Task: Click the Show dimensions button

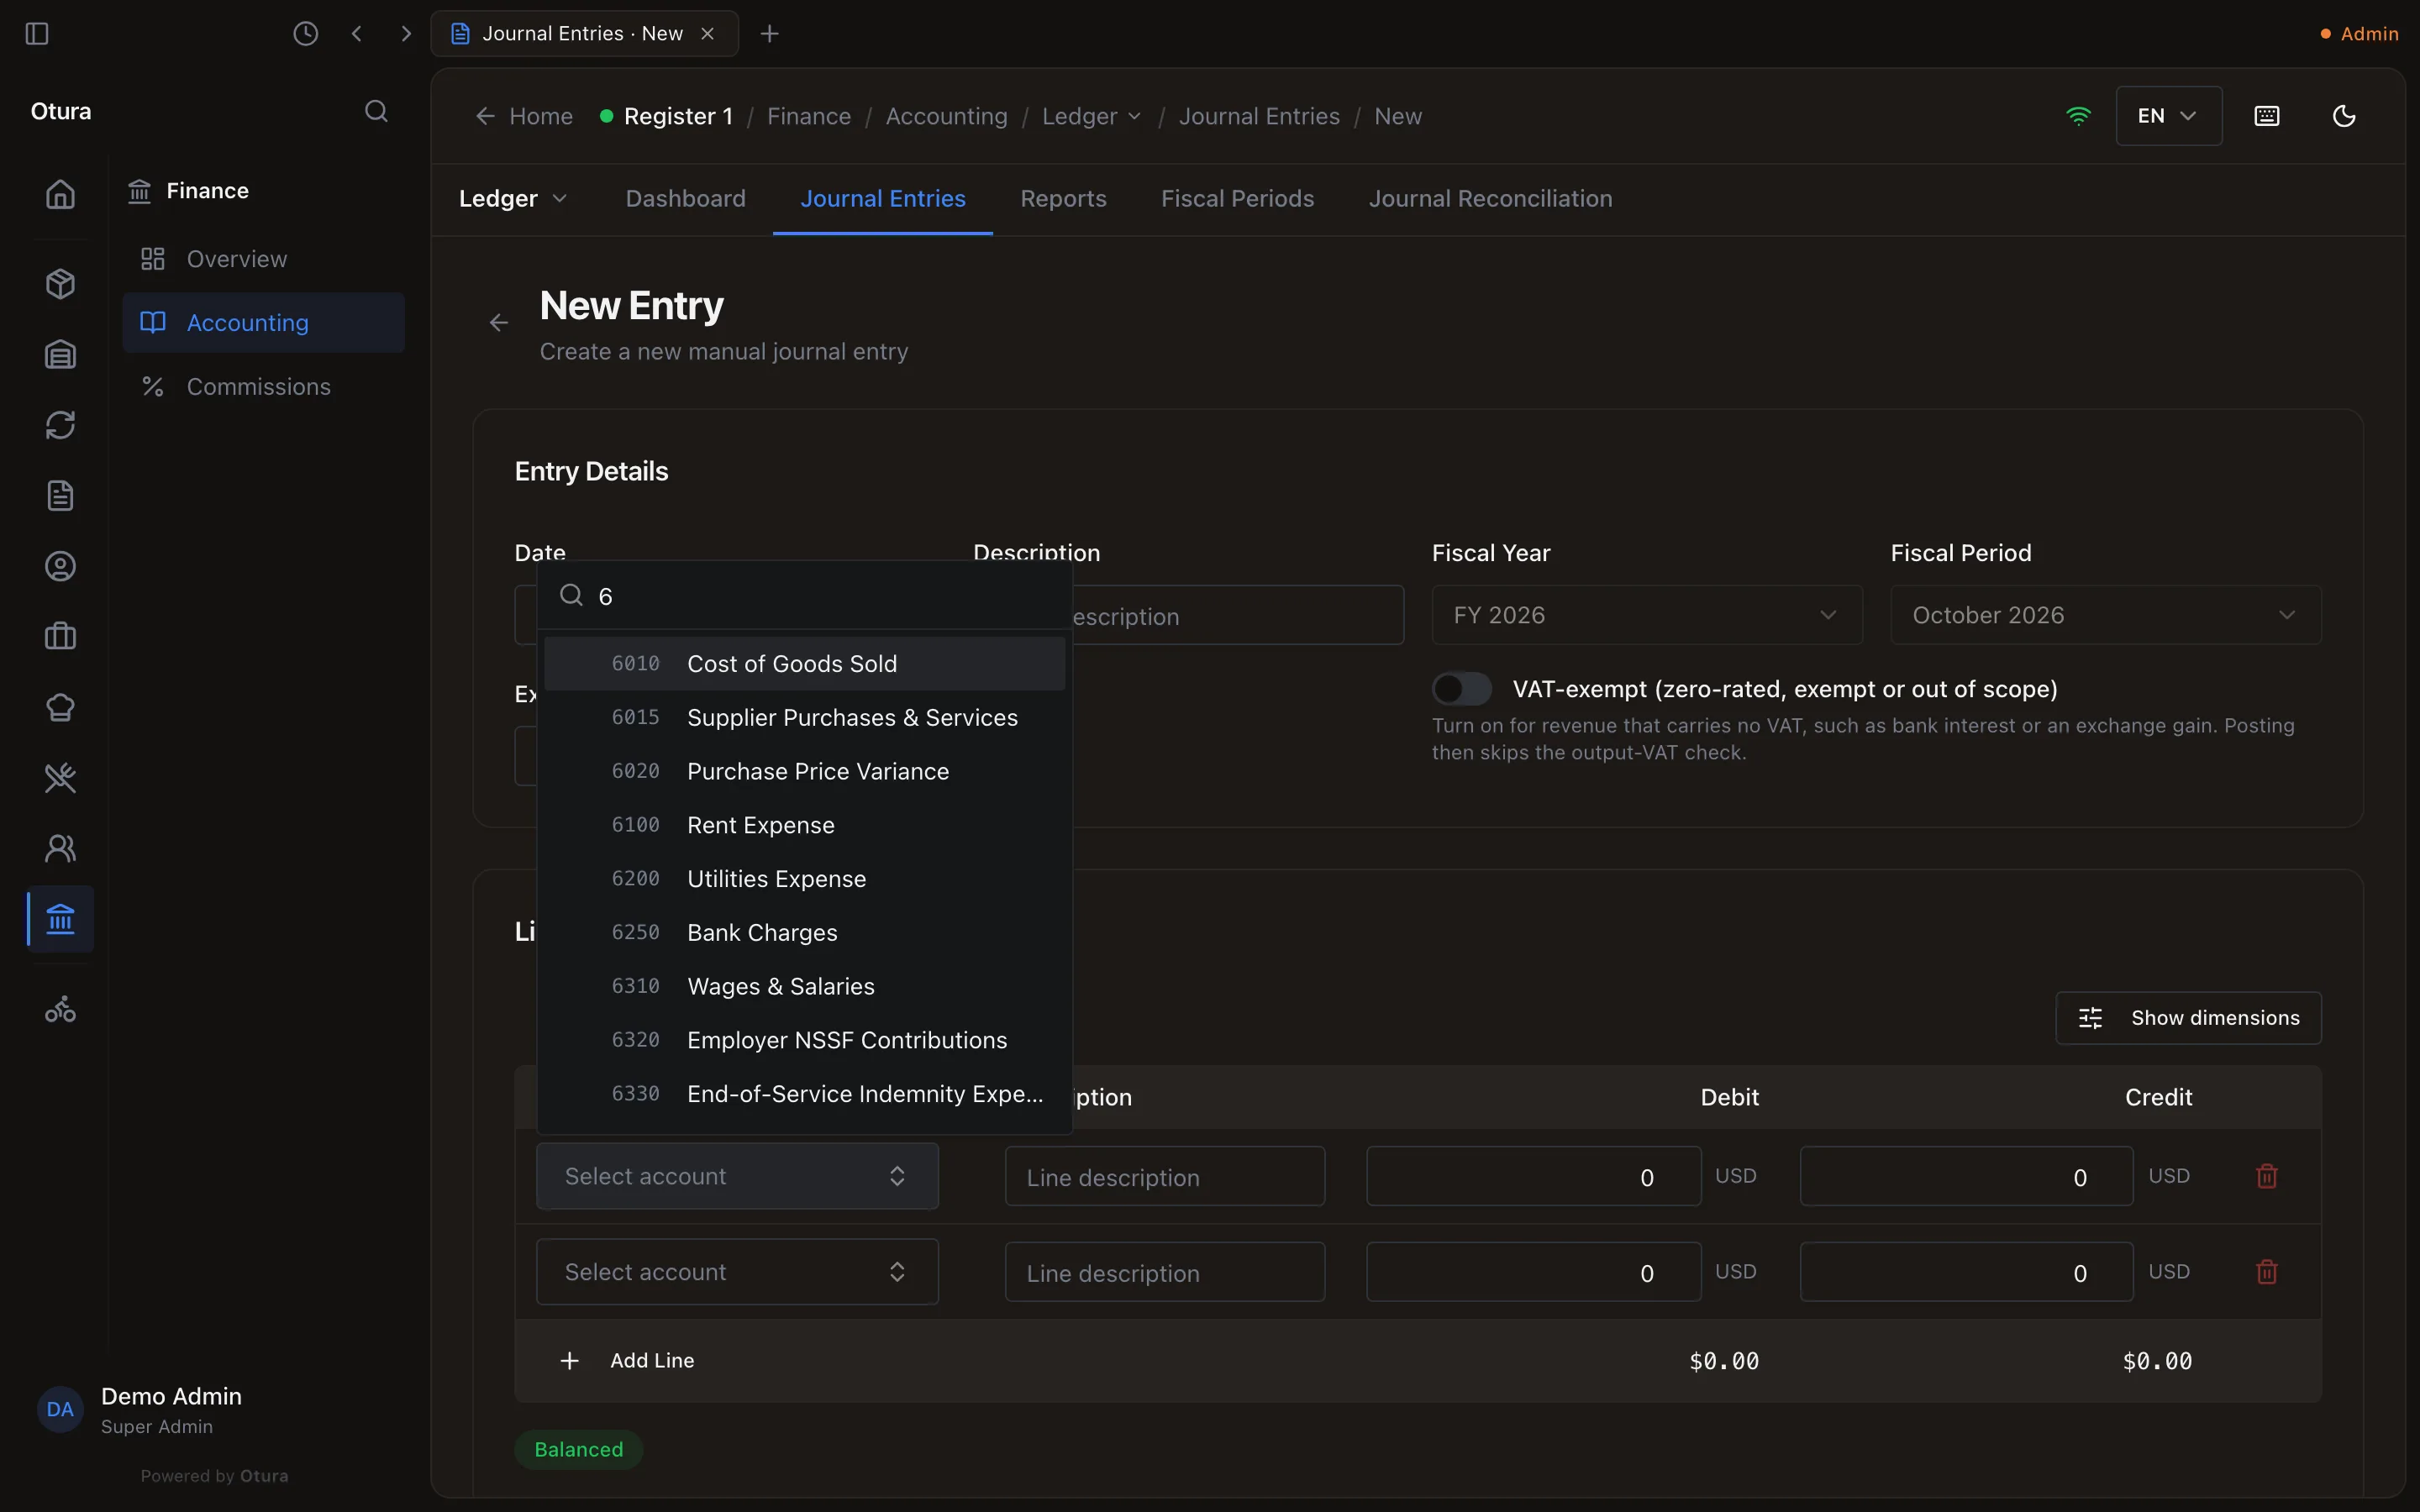Action: pos(2188,1018)
